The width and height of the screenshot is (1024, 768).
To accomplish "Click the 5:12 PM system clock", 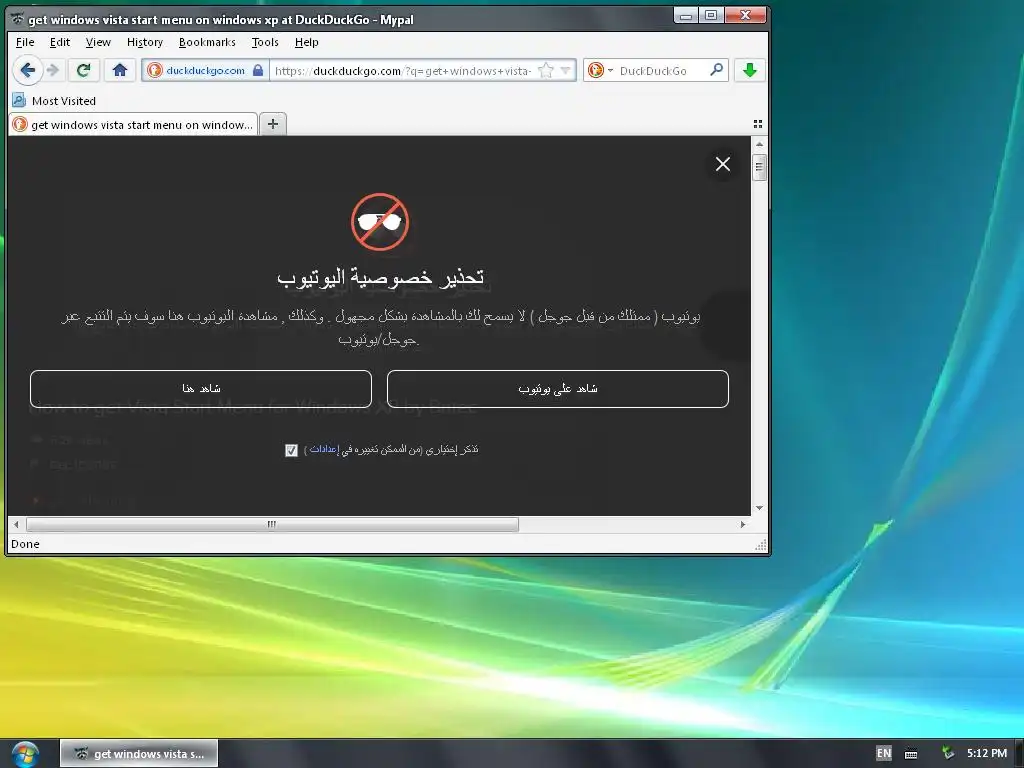I will (x=987, y=753).
